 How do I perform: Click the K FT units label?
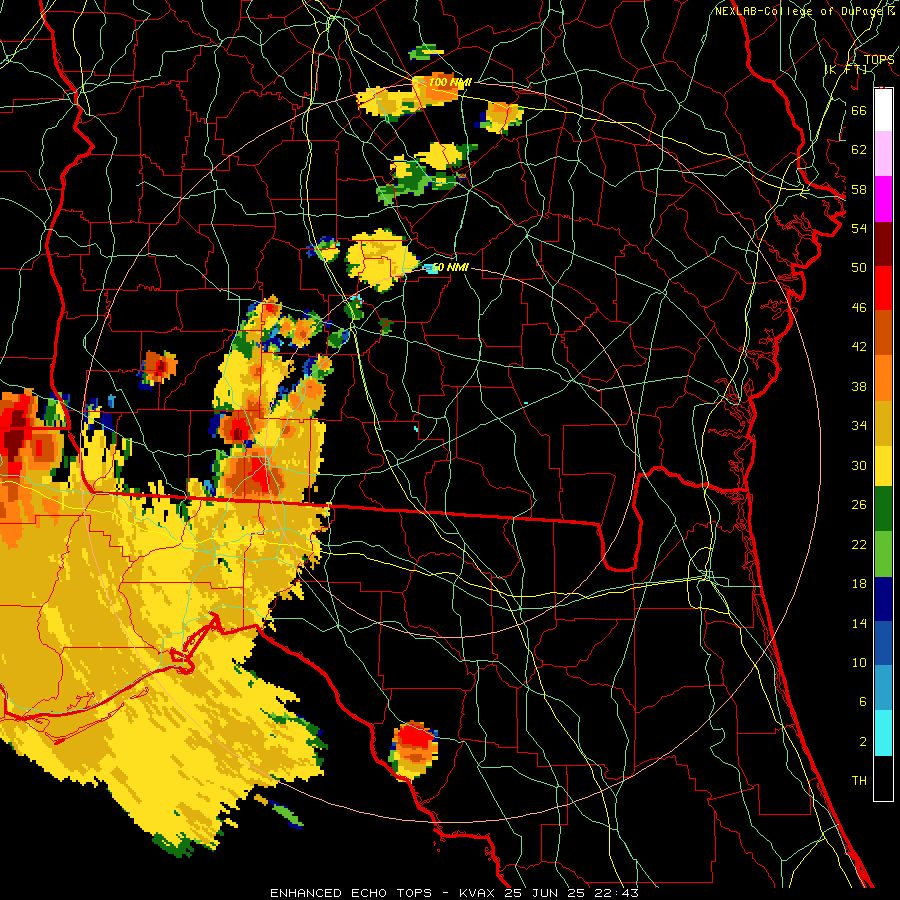(846, 70)
